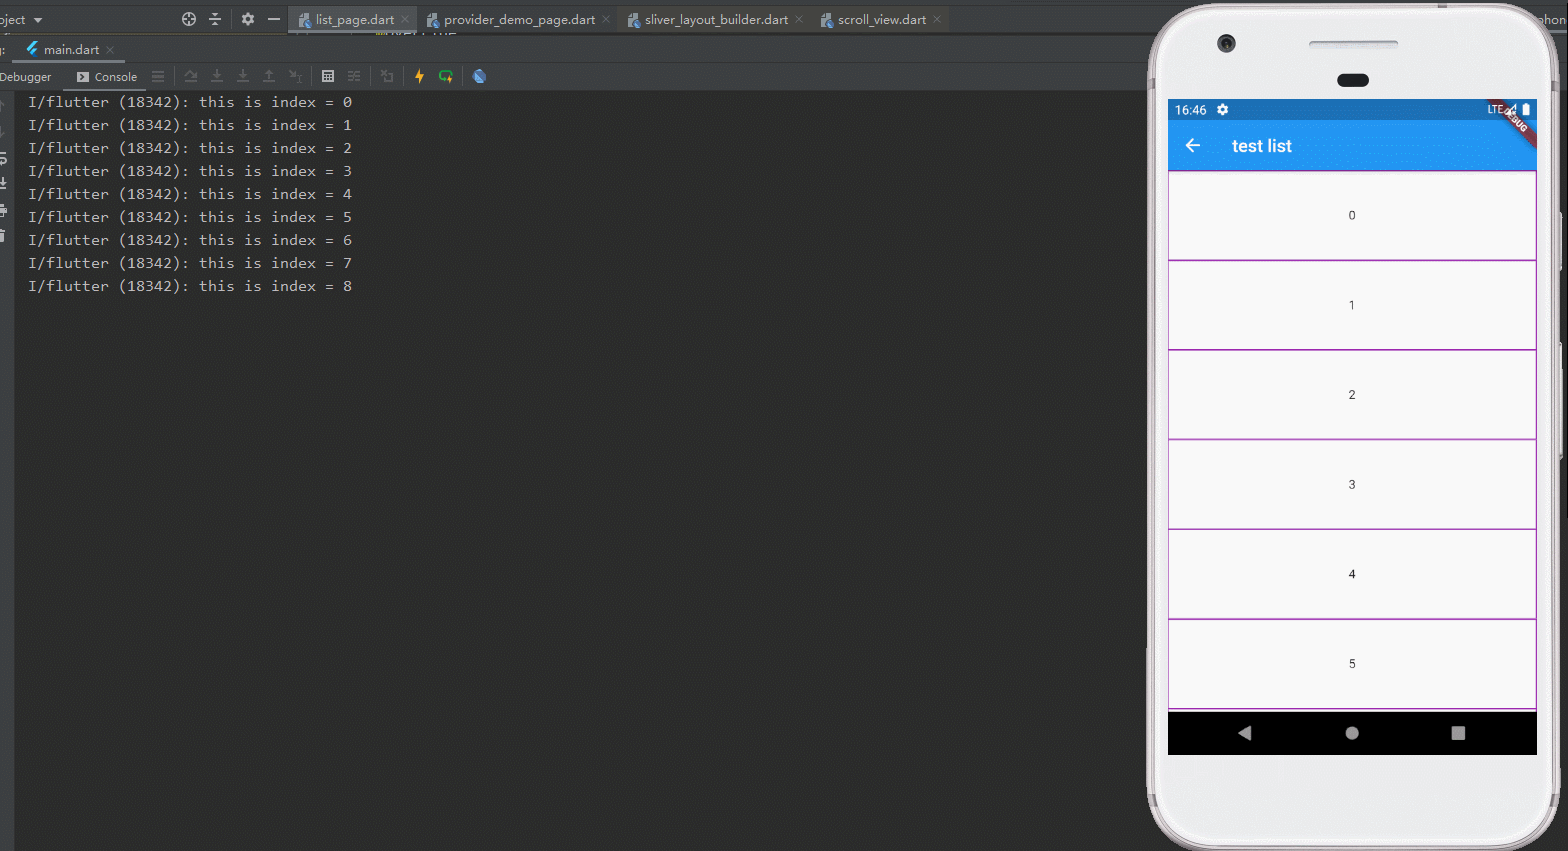
Task: Collapse all in the project panel
Action: pyautogui.click(x=215, y=19)
